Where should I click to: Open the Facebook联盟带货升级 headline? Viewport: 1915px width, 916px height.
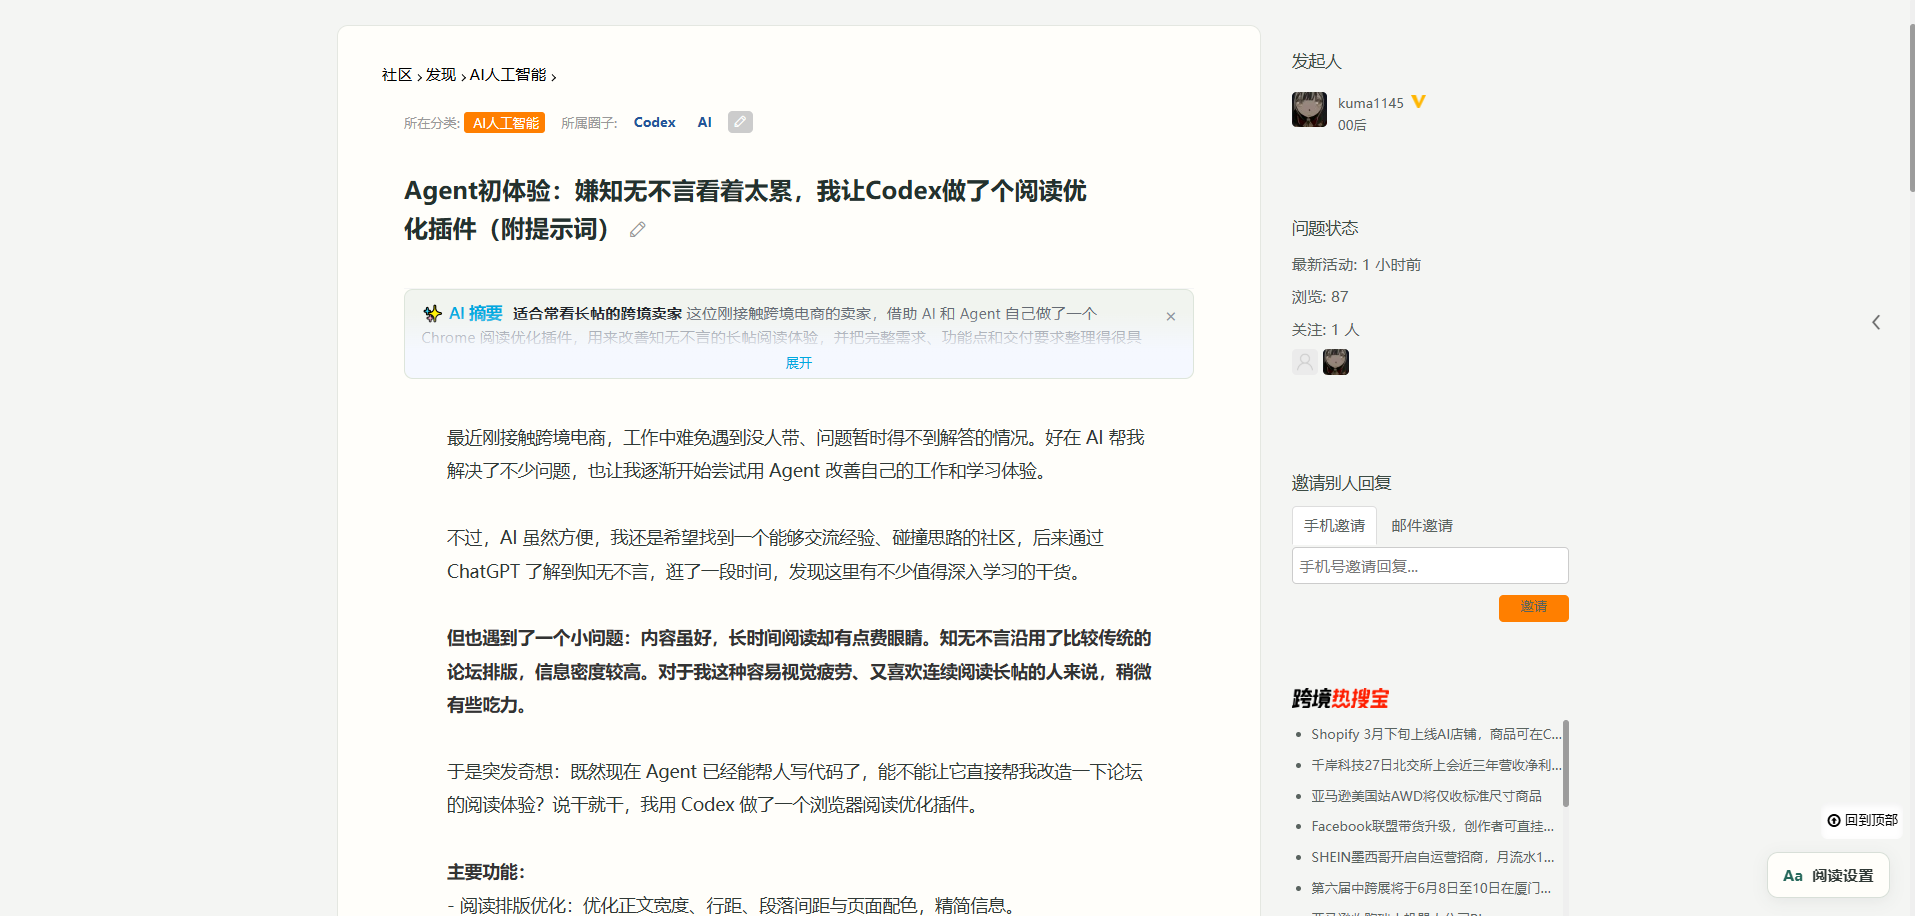coord(1433,826)
